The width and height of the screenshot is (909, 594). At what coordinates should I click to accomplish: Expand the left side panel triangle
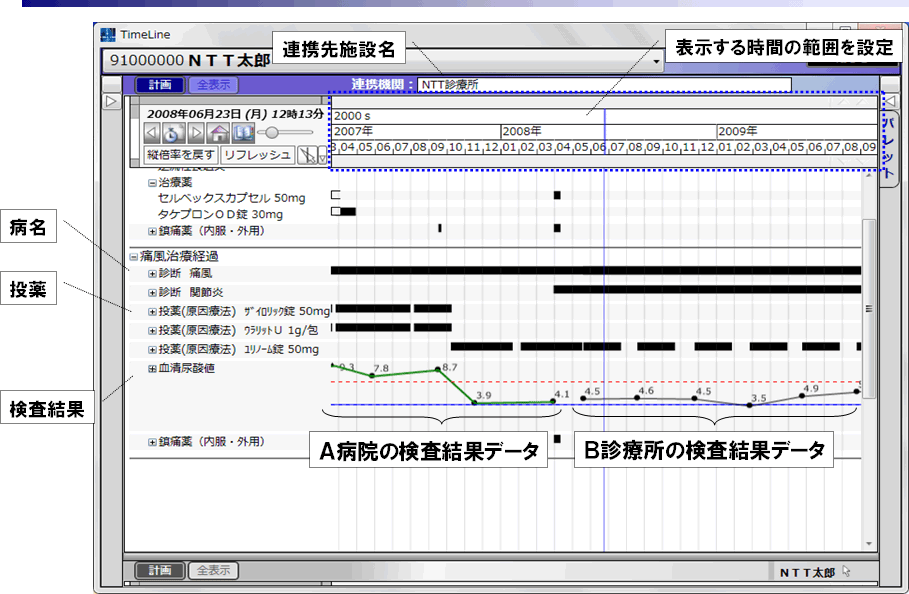click(x=111, y=101)
